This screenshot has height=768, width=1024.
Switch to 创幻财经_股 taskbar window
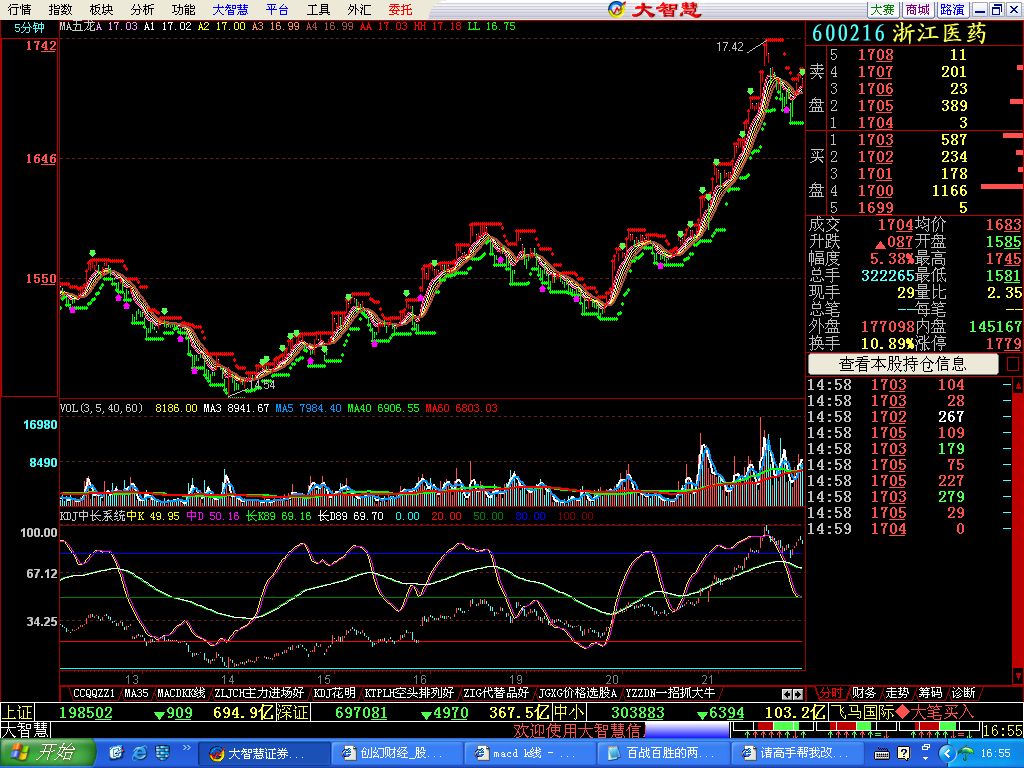coord(396,754)
